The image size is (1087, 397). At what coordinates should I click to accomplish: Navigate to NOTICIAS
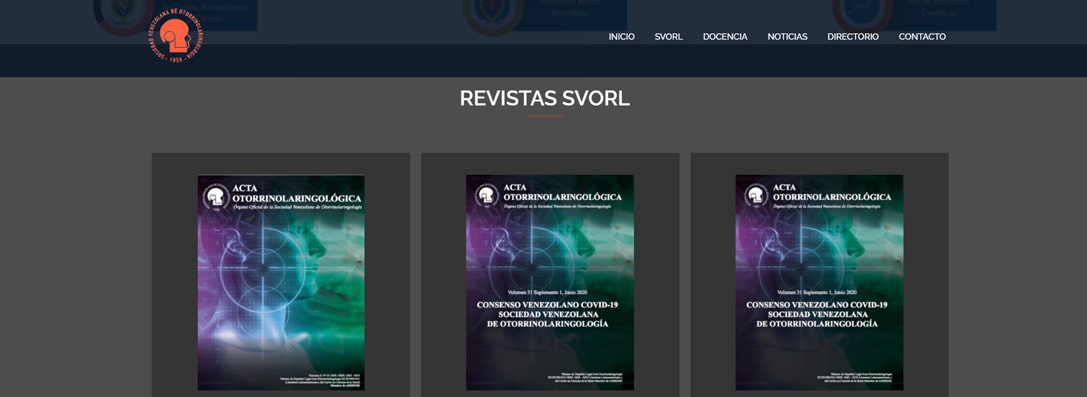pos(787,37)
